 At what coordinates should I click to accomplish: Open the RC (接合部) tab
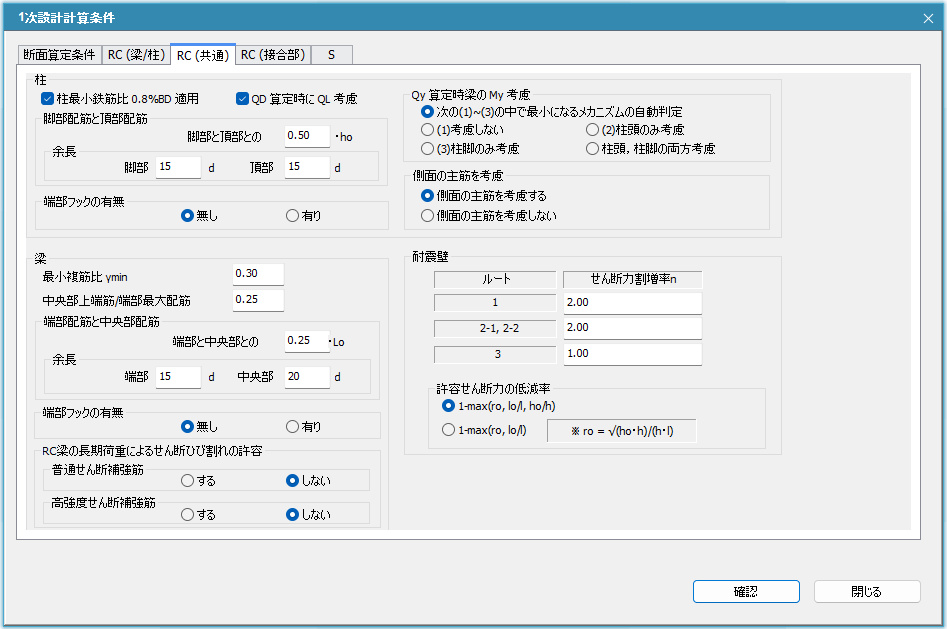273,54
